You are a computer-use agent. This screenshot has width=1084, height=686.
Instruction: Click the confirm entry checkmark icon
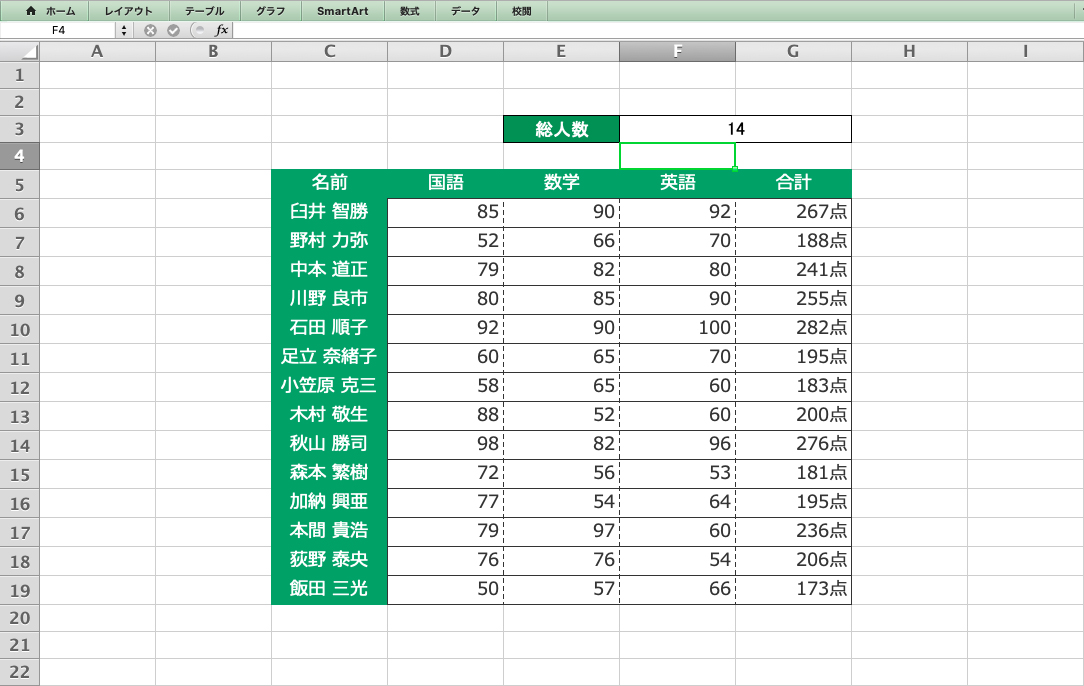[174, 30]
